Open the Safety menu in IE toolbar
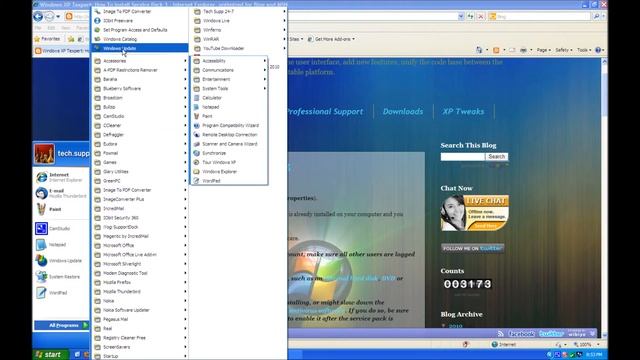Screen dimensions: 640x360 tap(563, 50)
